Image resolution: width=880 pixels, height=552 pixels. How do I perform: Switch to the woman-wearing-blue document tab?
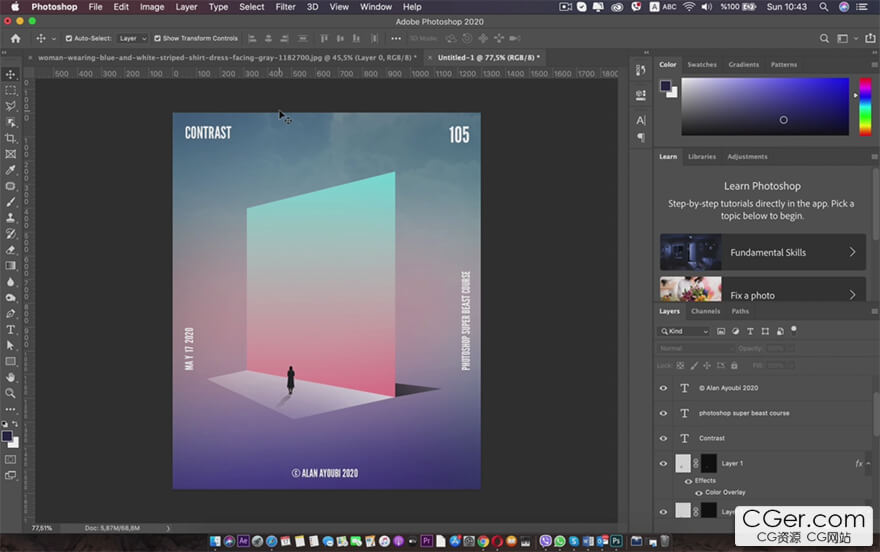tap(227, 57)
